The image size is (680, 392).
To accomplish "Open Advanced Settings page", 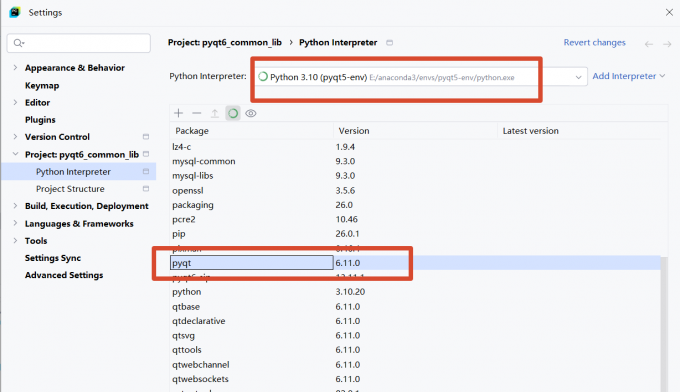I will point(64,275).
